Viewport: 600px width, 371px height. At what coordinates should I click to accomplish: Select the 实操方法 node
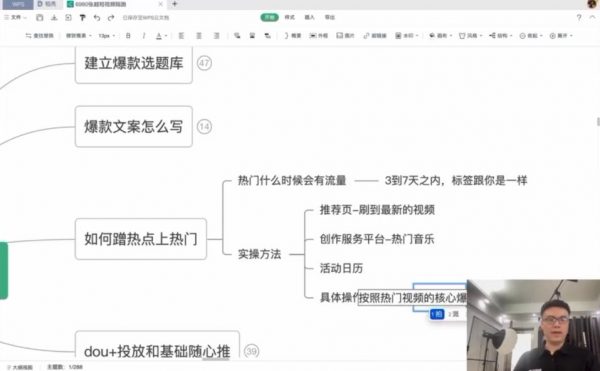tap(259, 254)
